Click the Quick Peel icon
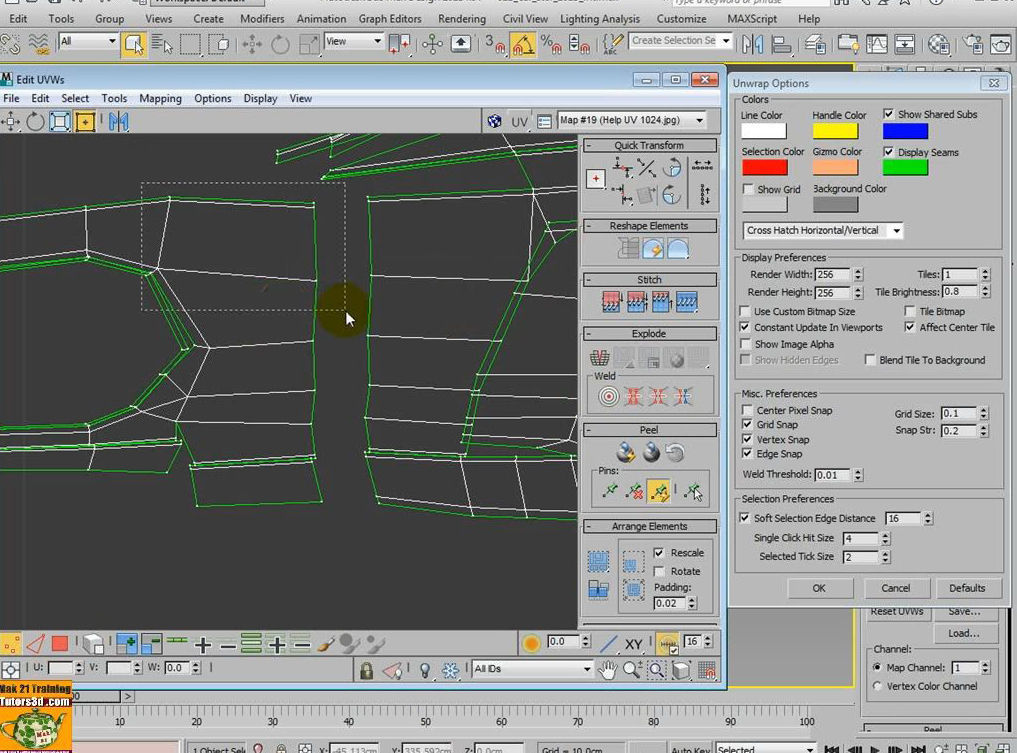The width and height of the screenshot is (1017, 753). coord(625,452)
